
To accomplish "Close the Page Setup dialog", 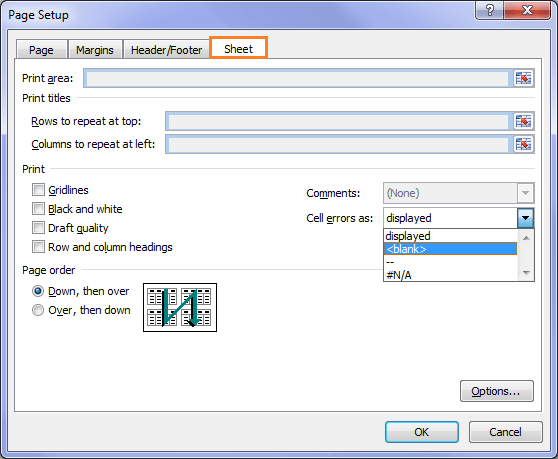I will click(x=527, y=10).
